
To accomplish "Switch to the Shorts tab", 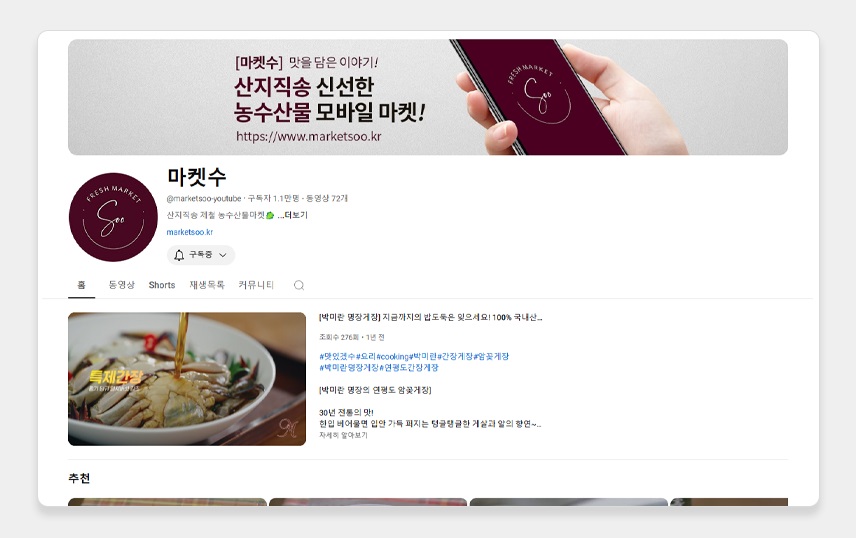I will (162, 285).
